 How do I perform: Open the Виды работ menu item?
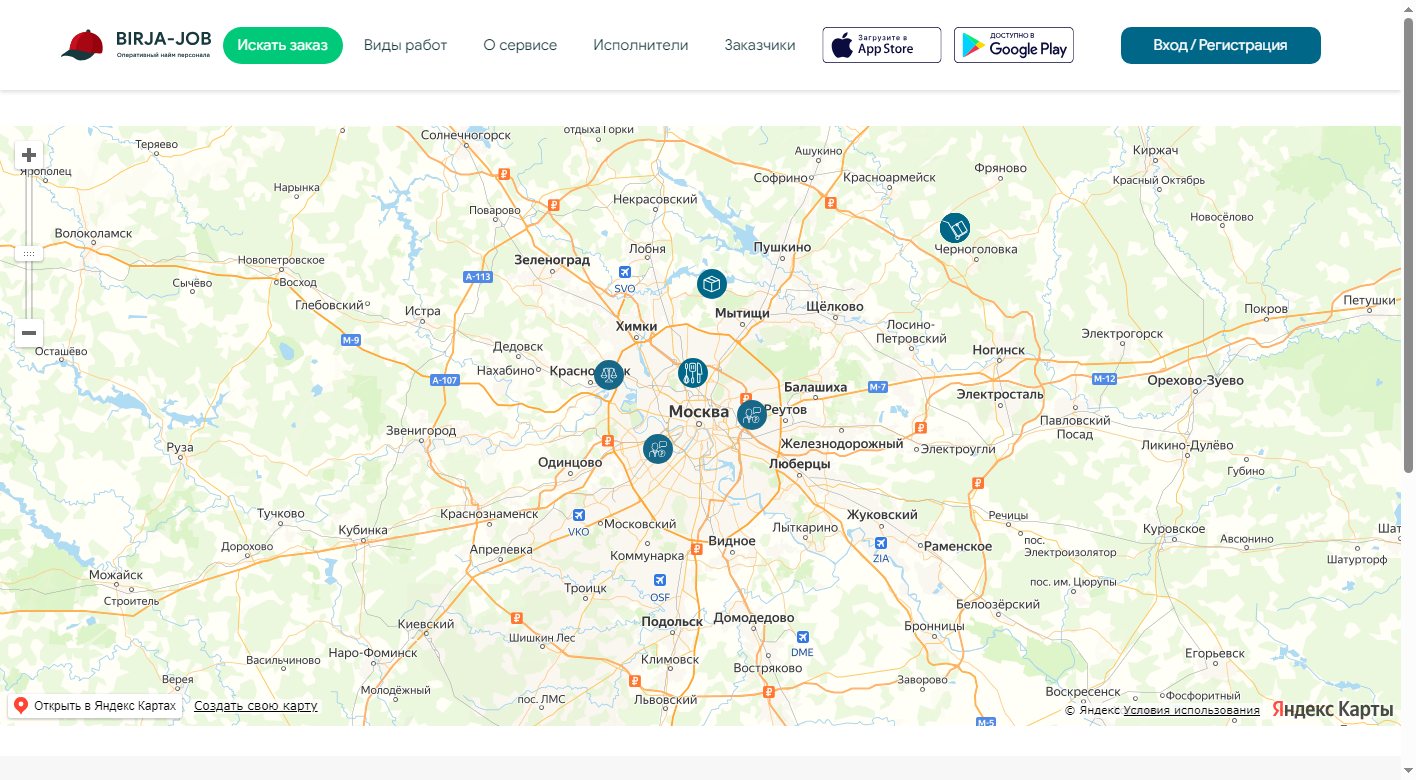coord(405,45)
